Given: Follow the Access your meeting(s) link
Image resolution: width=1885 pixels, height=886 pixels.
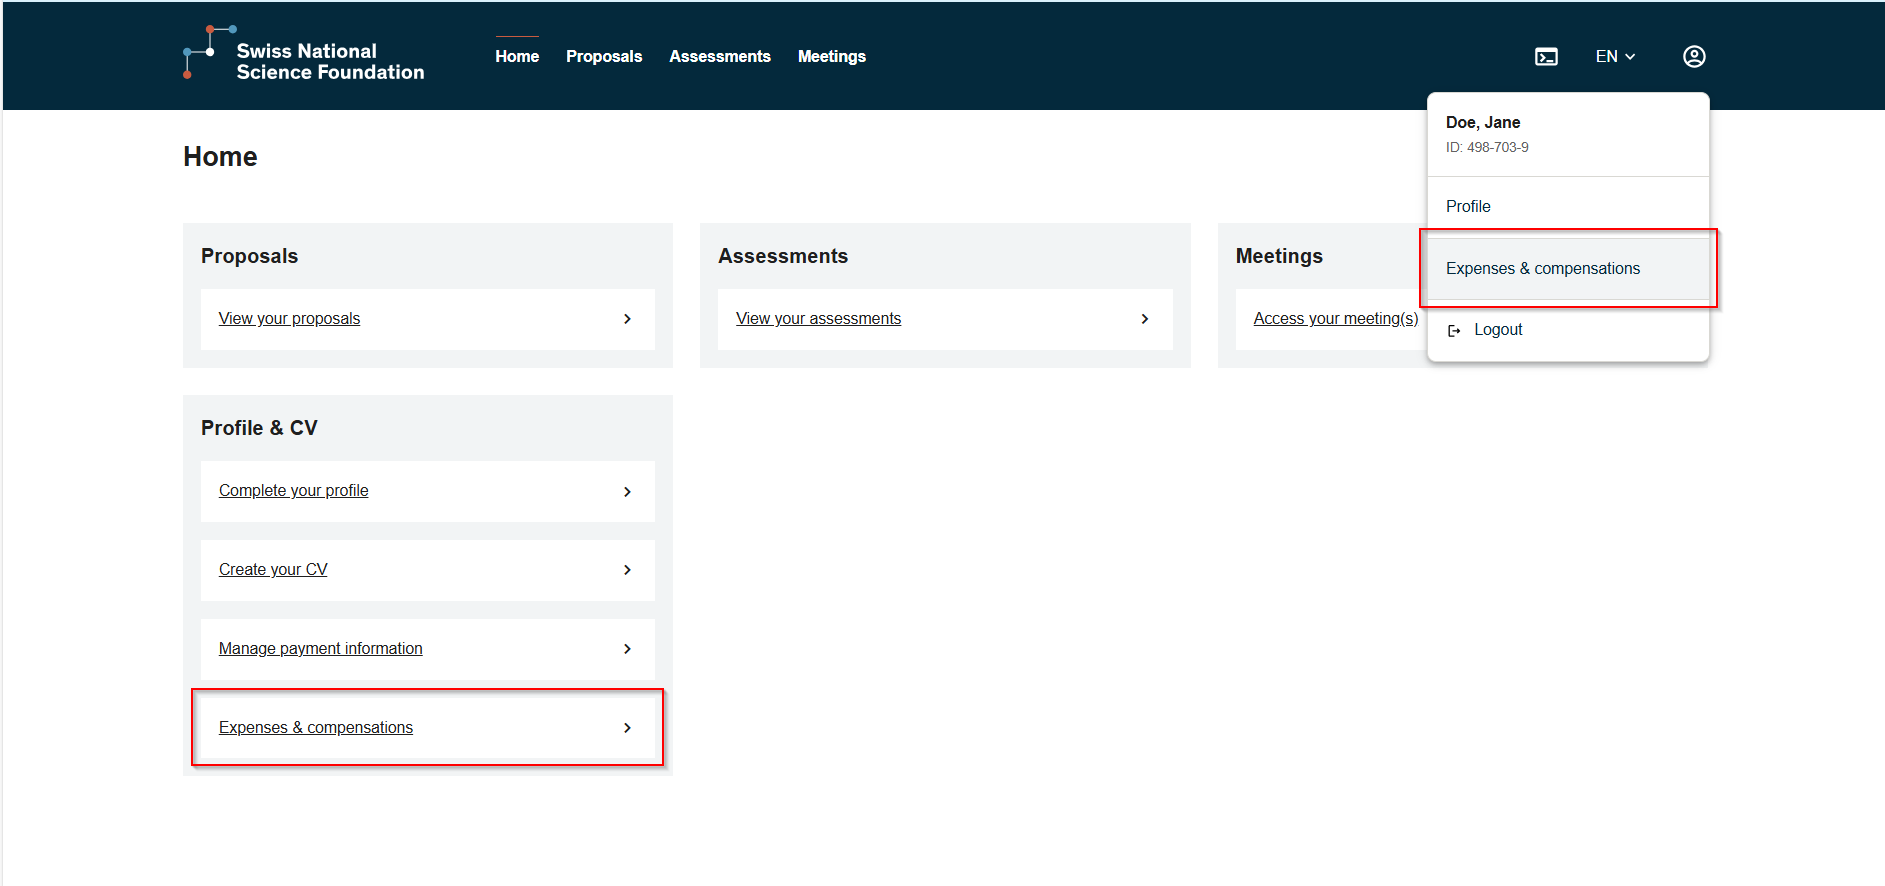Looking at the screenshot, I should (x=1335, y=319).
